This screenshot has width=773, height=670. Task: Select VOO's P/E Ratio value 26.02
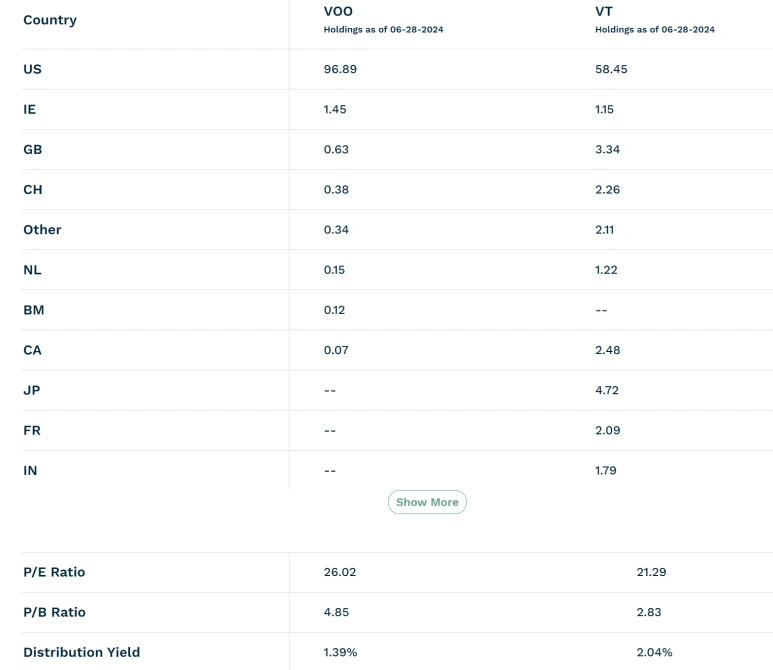click(340, 572)
